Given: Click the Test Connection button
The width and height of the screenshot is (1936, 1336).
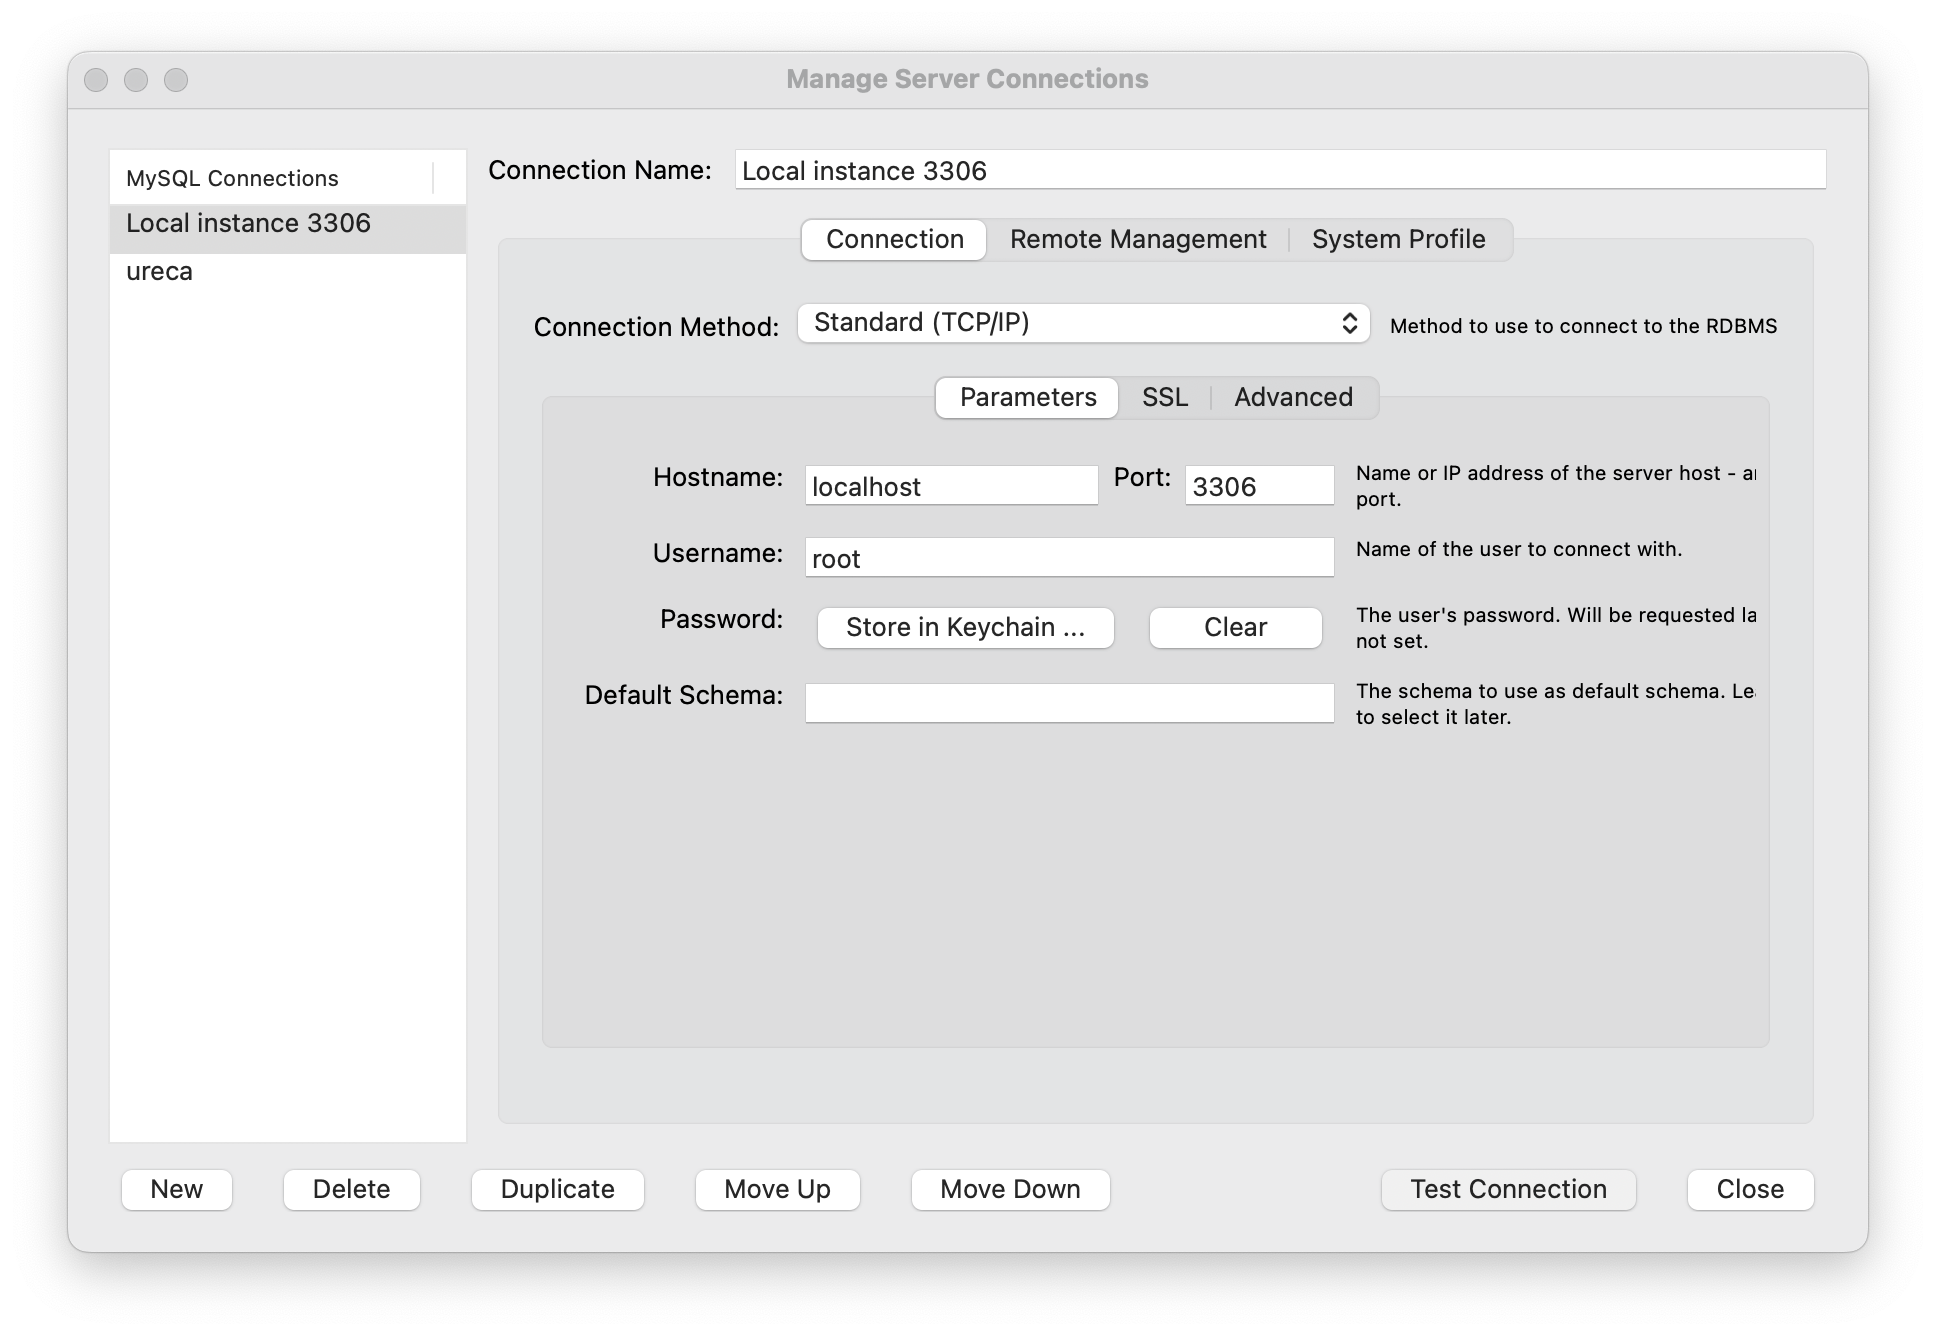Looking at the screenshot, I should (1507, 1189).
